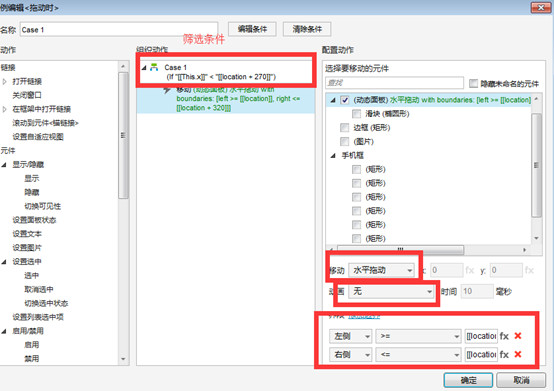Expand the 打开链接 action group
Viewport: 554px width, 391px height.
(5, 81)
